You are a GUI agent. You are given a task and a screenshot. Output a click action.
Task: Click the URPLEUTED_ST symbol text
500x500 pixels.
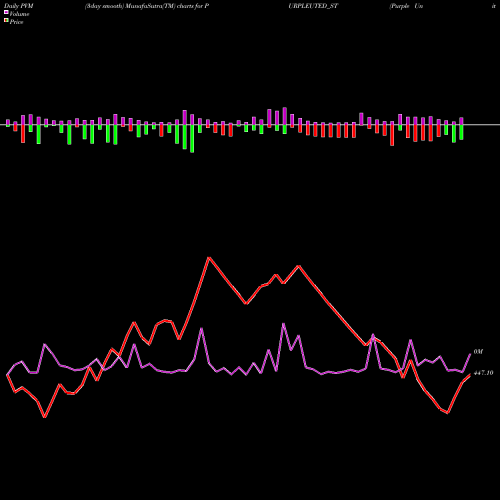313,6
